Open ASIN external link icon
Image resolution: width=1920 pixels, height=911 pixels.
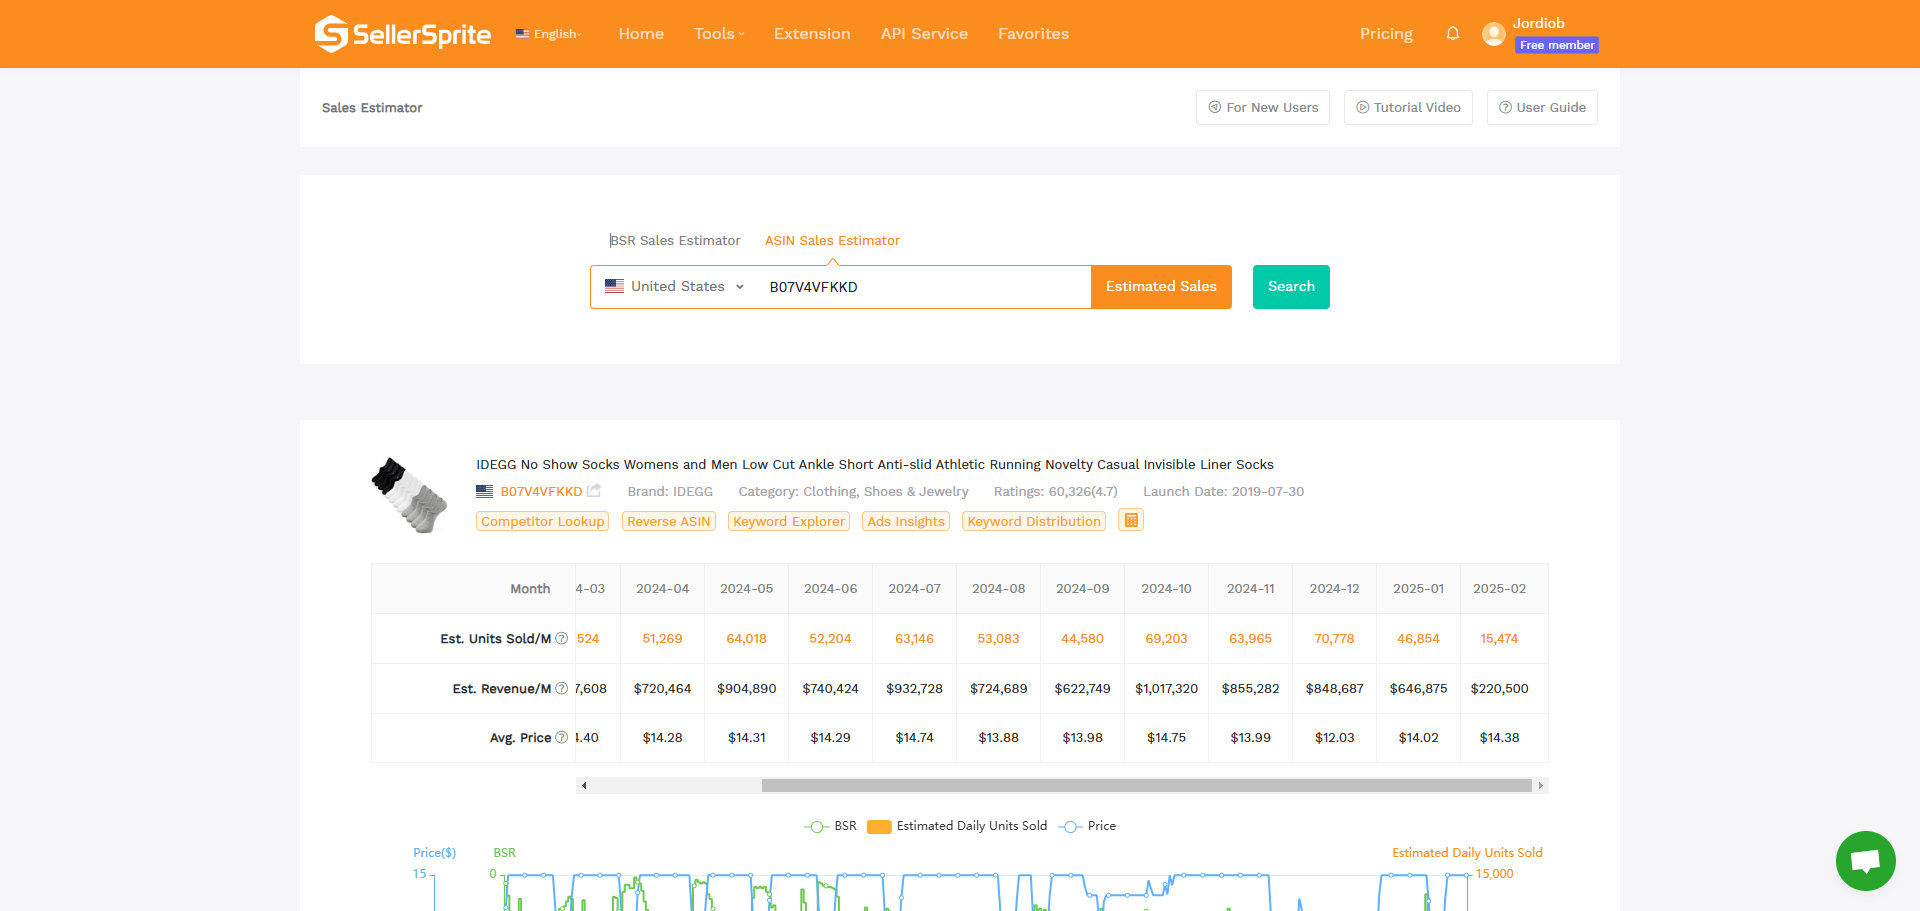tap(594, 491)
